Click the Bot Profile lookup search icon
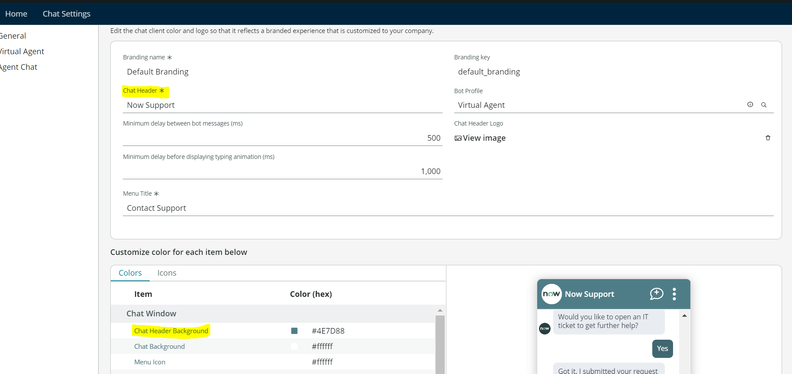This screenshot has height=374, width=792. pyautogui.click(x=764, y=105)
